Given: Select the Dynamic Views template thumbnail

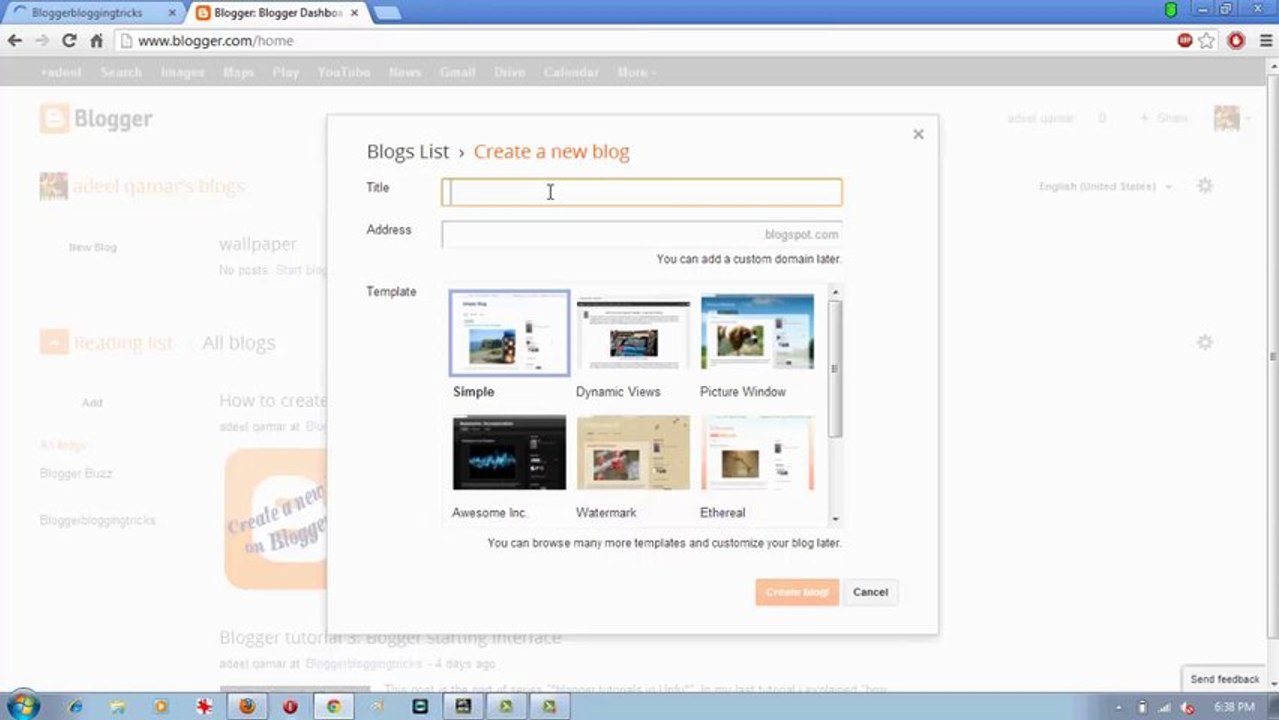Looking at the screenshot, I should [x=633, y=333].
